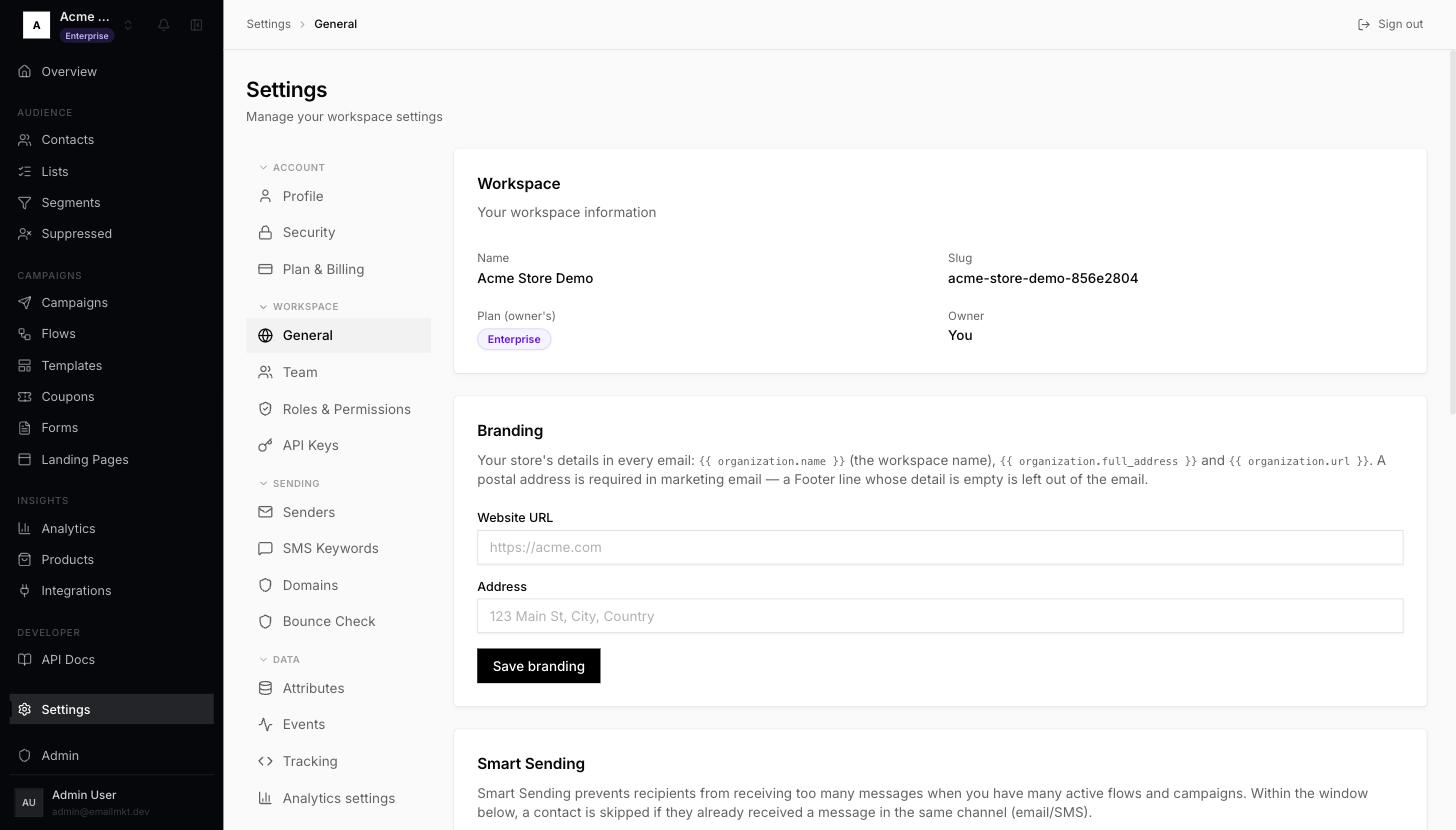Click the Security lock icon
Screen dimensions: 1456x830
265,233
